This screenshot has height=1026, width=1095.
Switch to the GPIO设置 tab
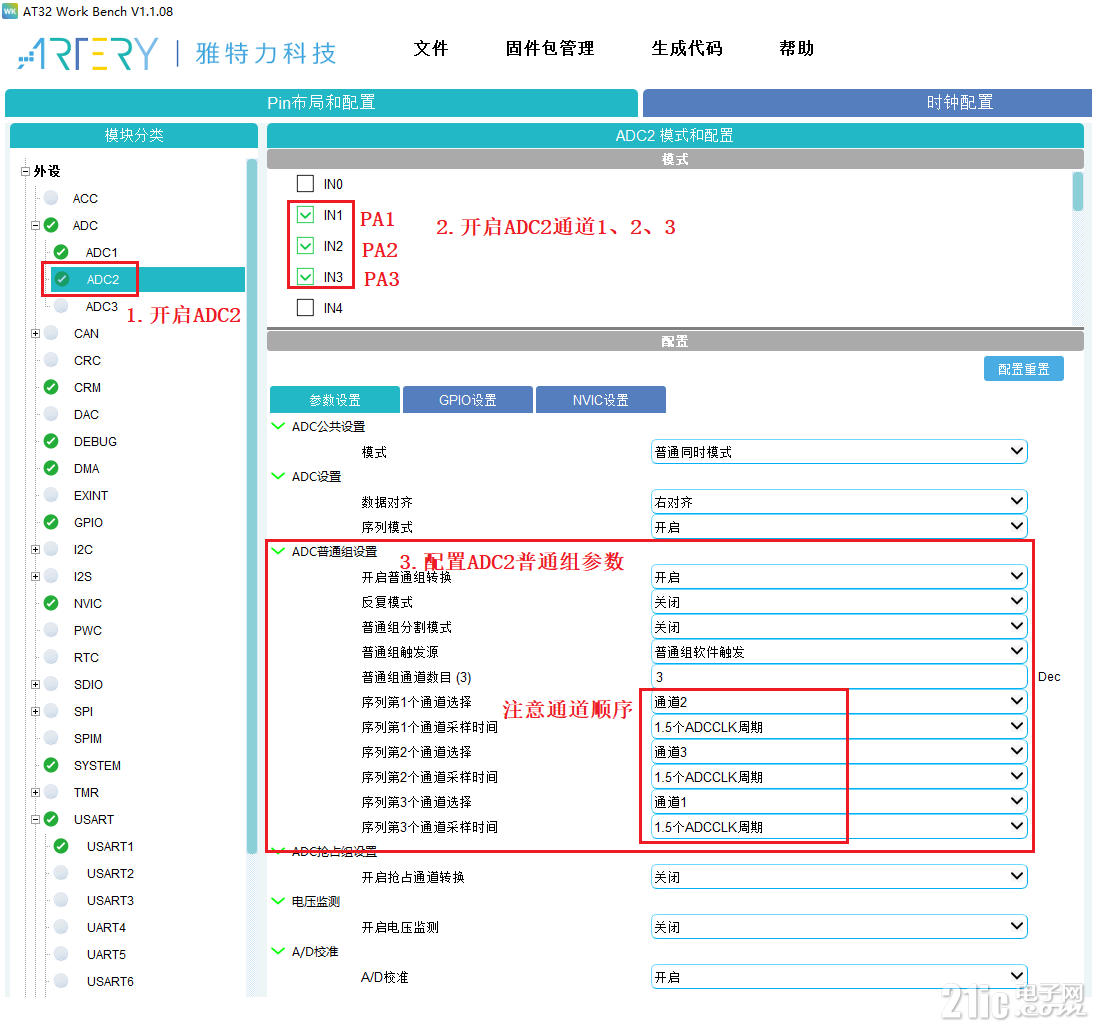[468, 400]
